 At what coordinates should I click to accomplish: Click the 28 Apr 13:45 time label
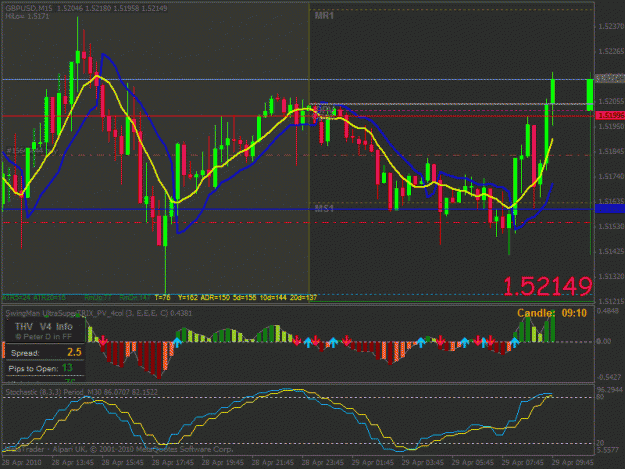pyautogui.click(x=73, y=463)
